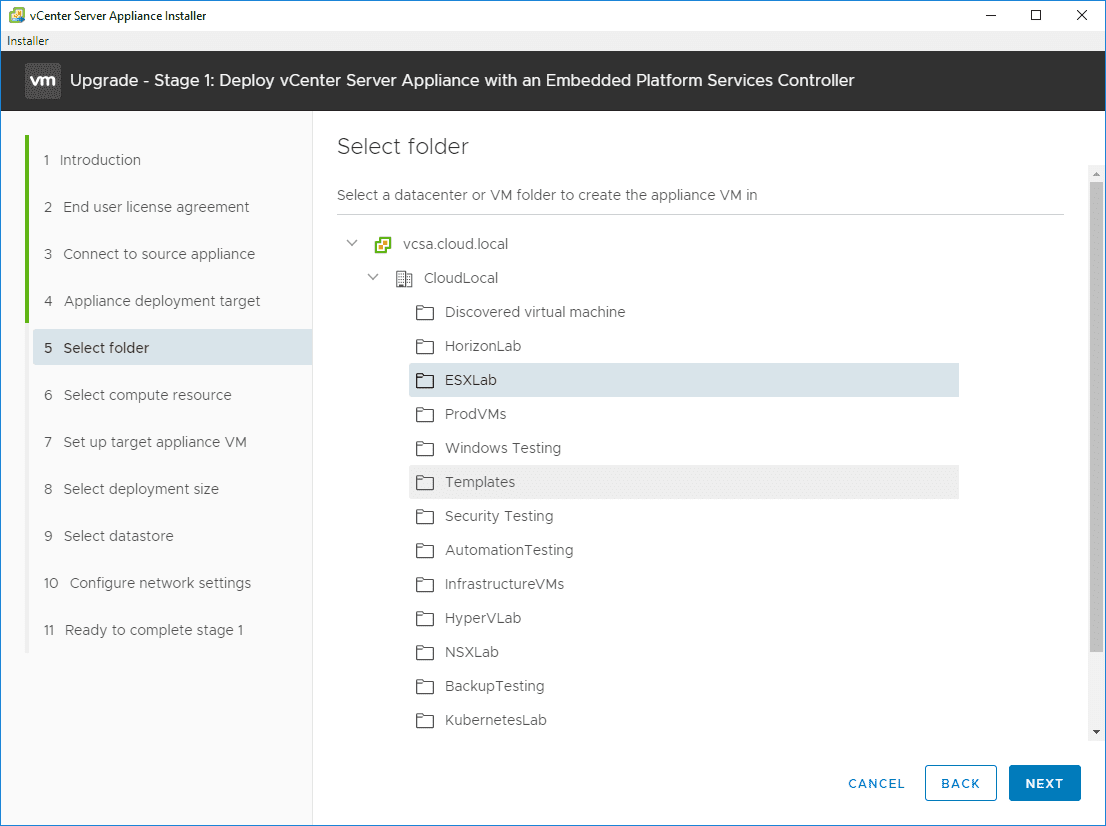Screen dimensions: 1106x826
Task: Select the Windows Testing folder
Action: point(503,448)
